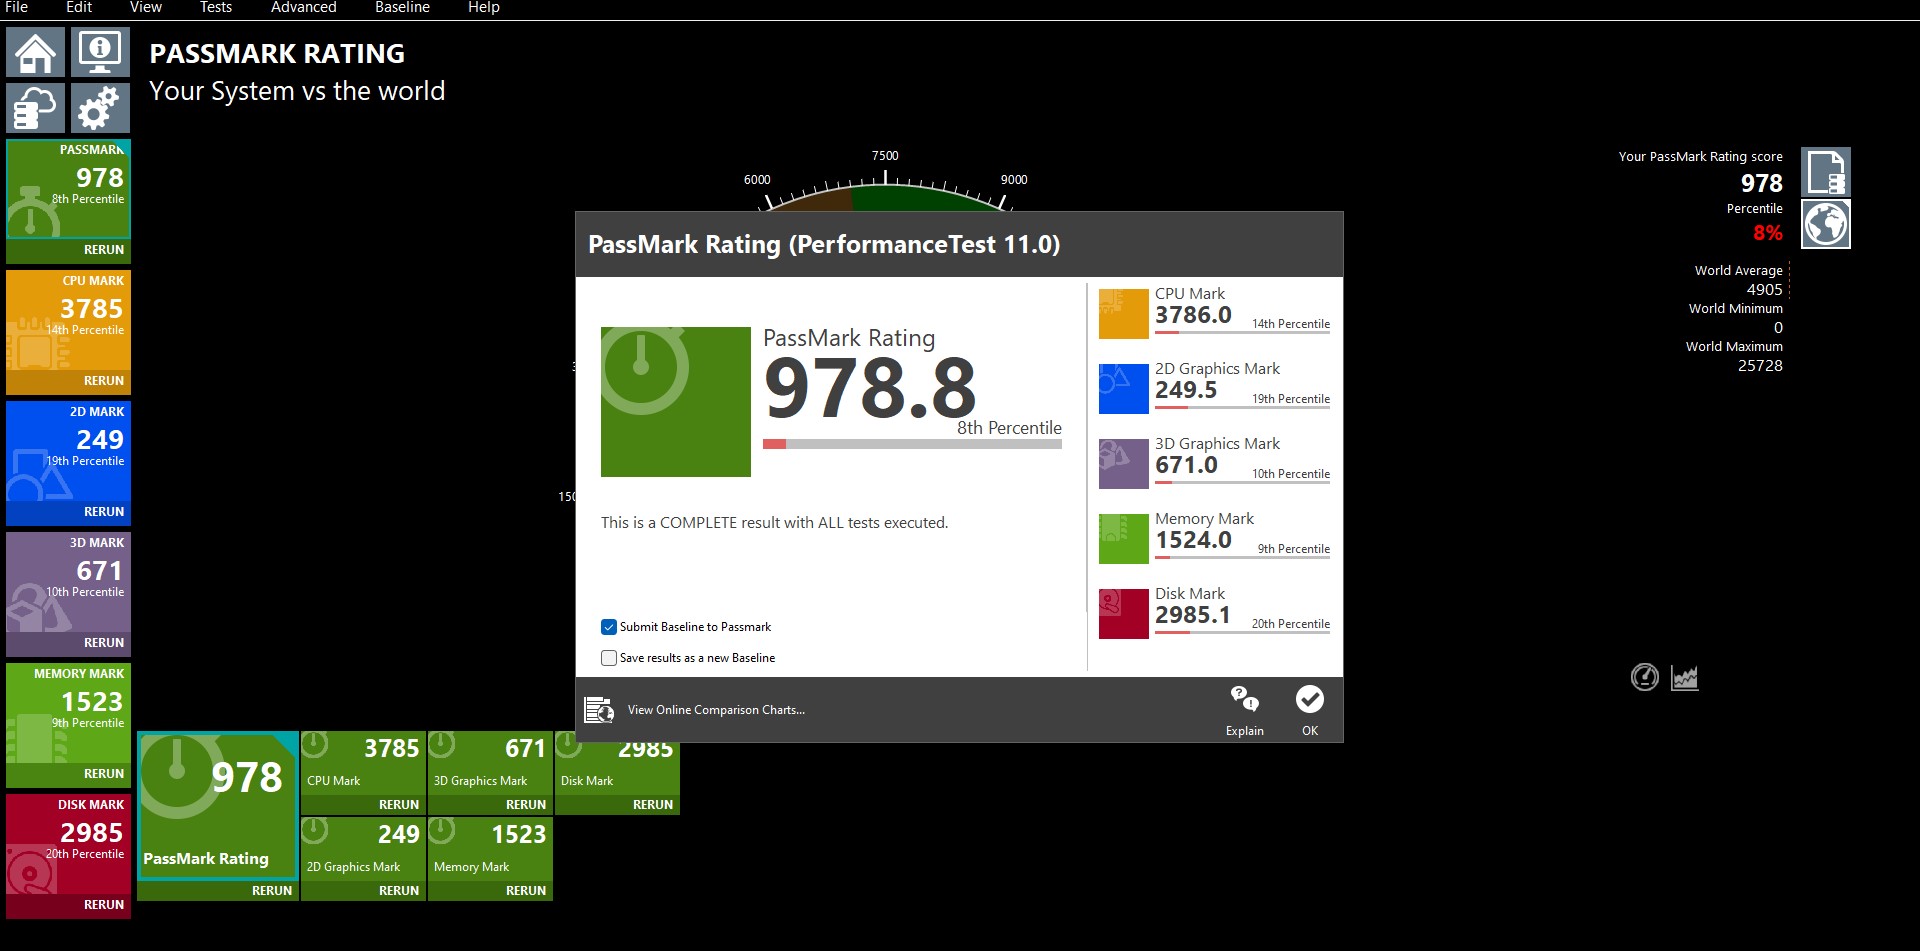Select the CPU MARK 3785 sidebar tile
Viewport: 1920px width, 951px height.
pyautogui.click(x=69, y=320)
